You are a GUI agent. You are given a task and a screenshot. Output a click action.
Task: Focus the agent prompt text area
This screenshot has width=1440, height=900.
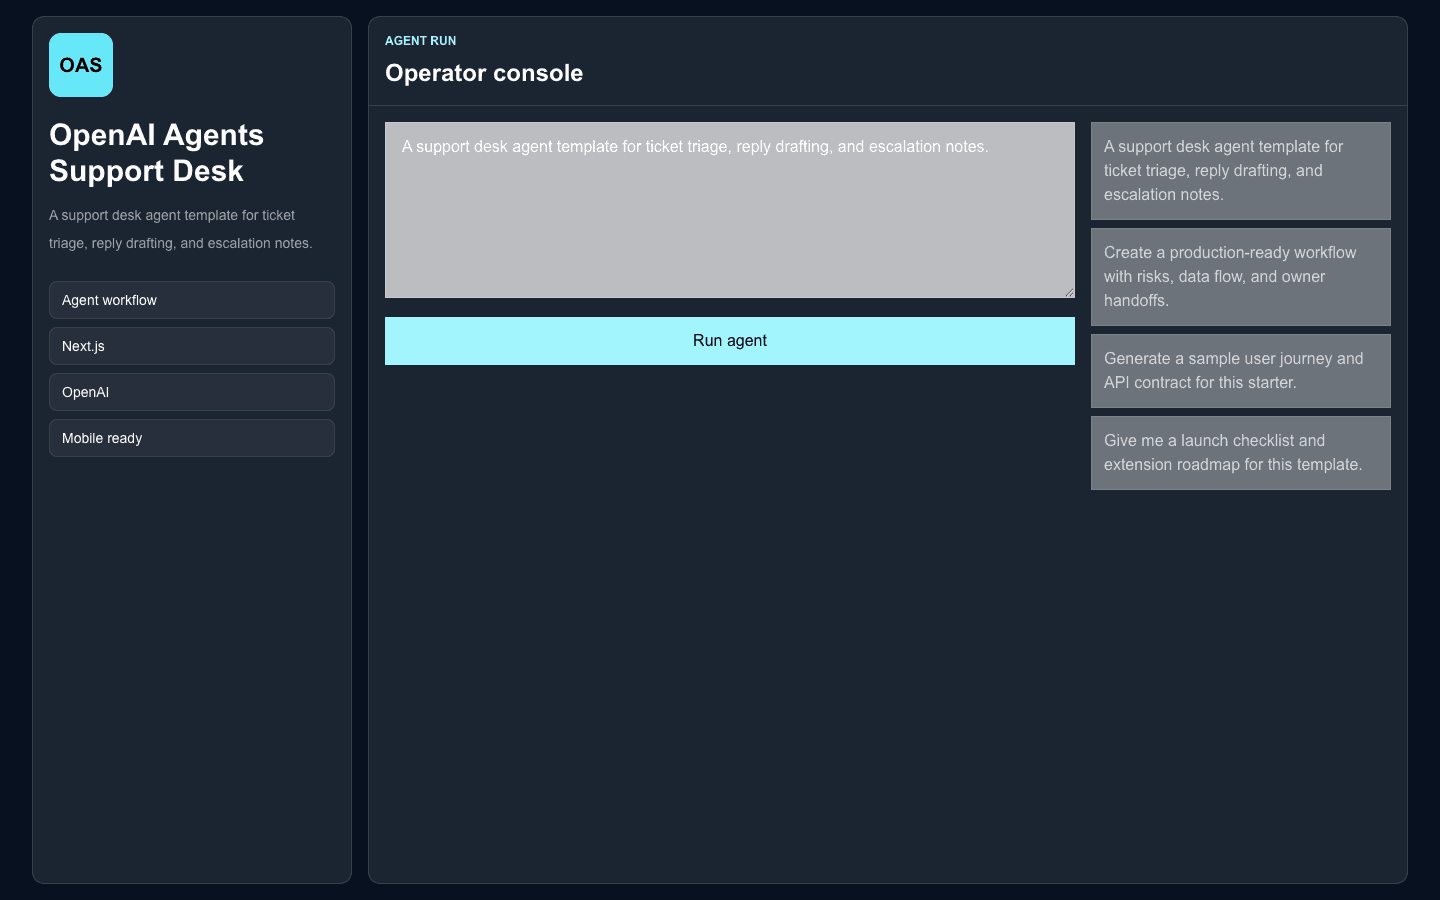[730, 210]
